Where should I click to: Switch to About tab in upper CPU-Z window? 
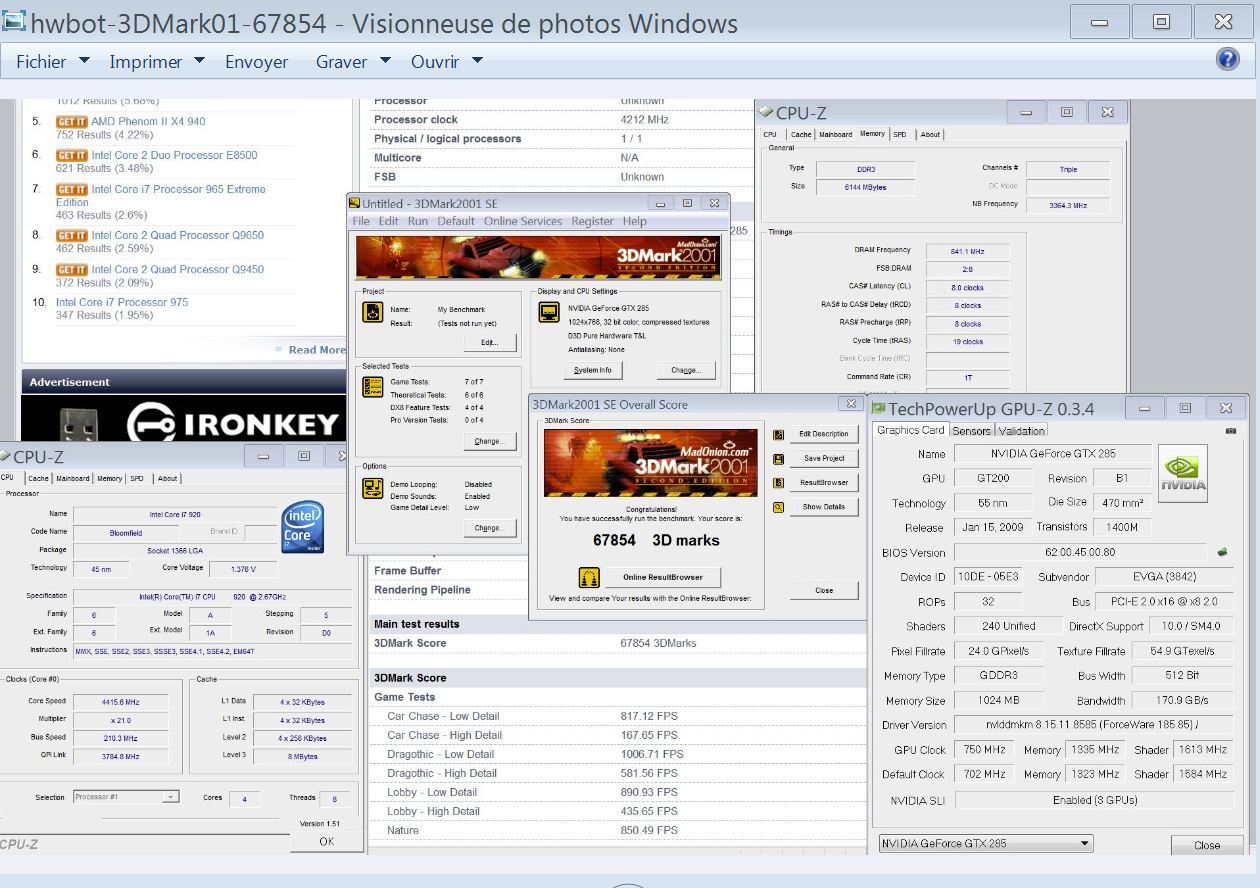930,134
